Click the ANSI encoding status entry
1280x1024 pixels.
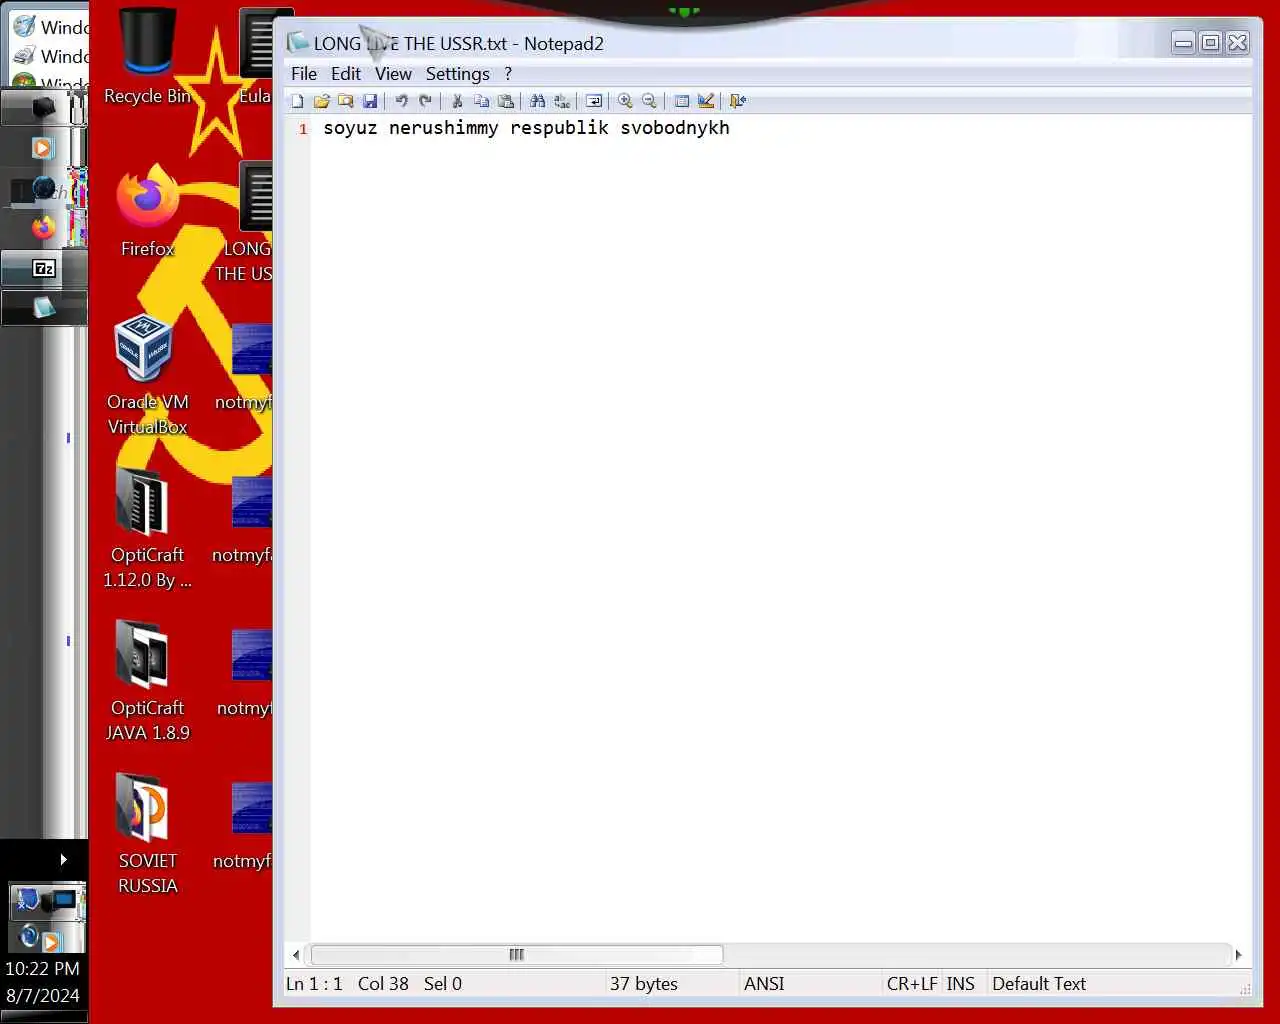tap(764, 984)
